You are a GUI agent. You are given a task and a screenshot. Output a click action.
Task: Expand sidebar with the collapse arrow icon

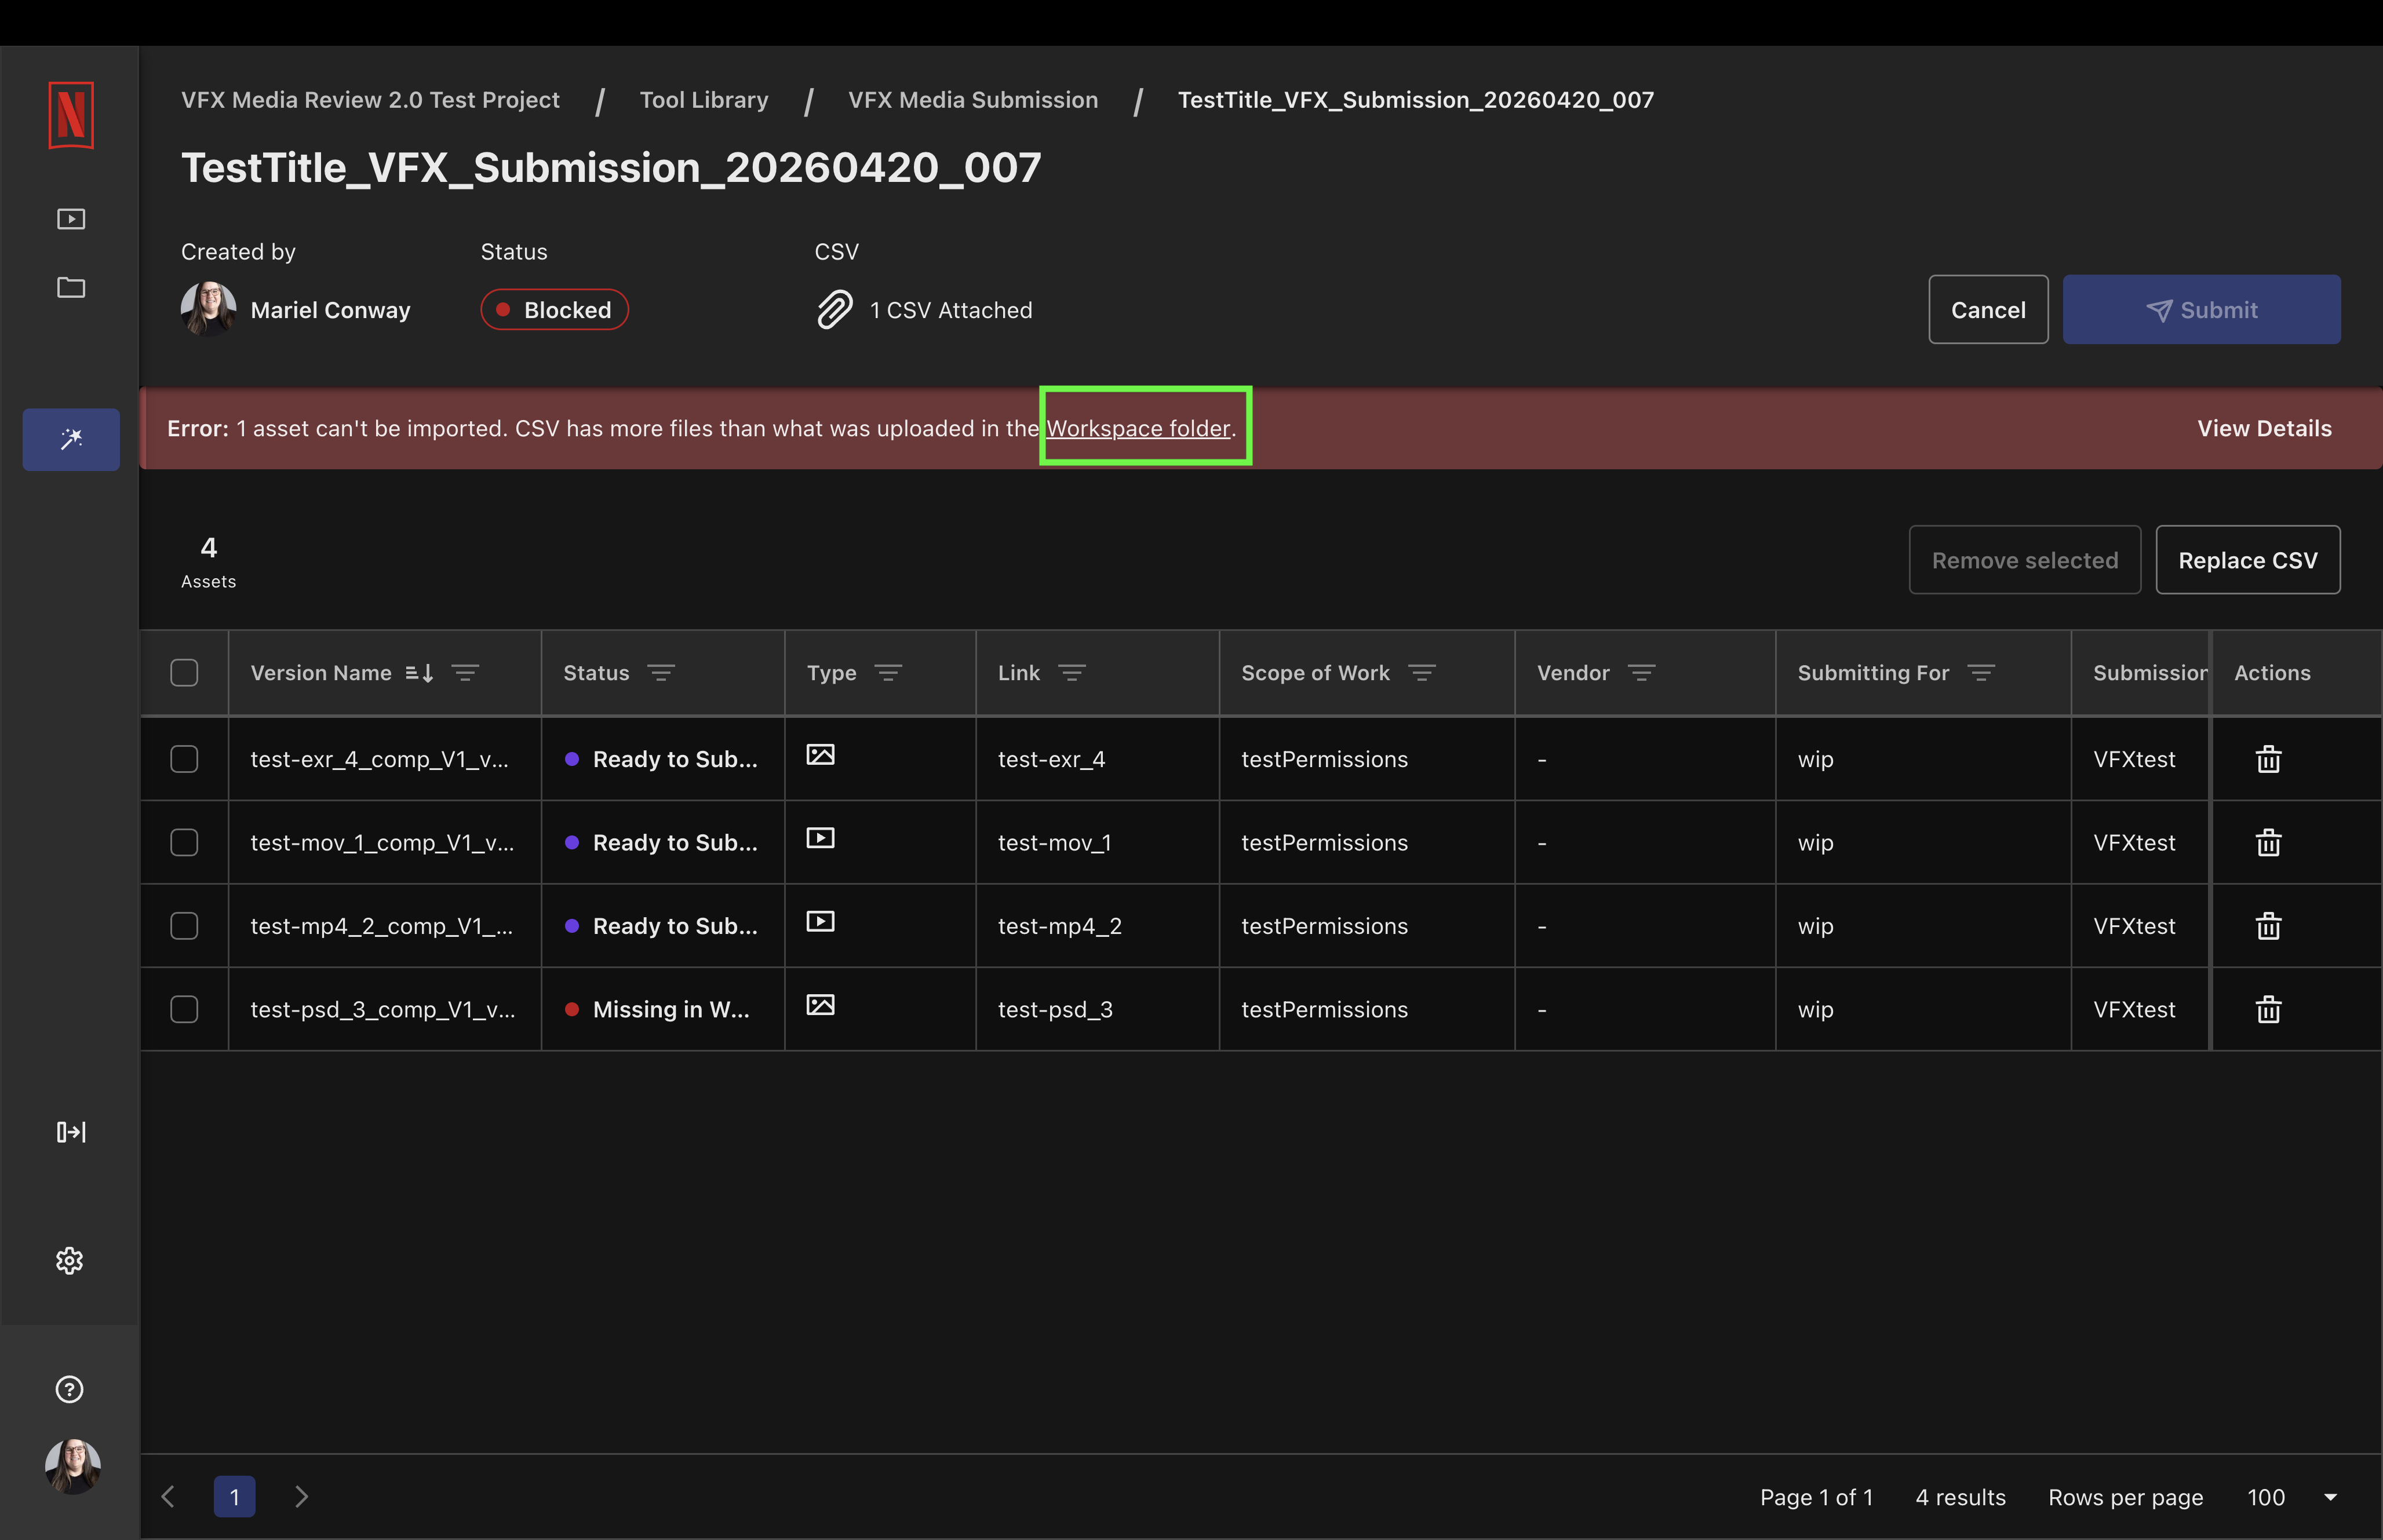pyautogui.click(x=71, y=1132)
